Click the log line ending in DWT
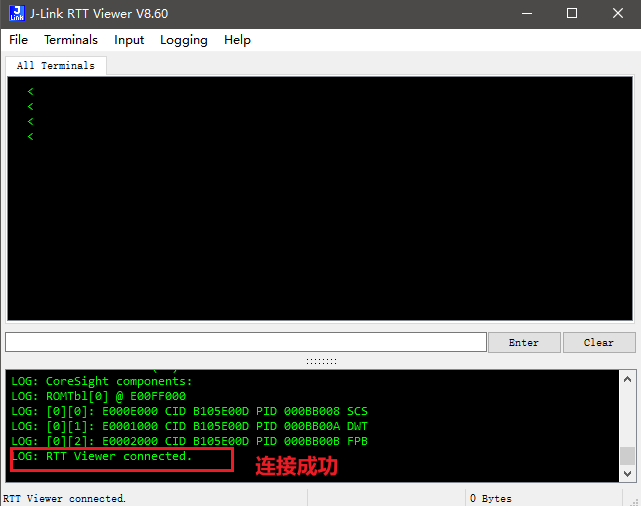Viewport: 641px width, 506px height. [x=189, y=426]
